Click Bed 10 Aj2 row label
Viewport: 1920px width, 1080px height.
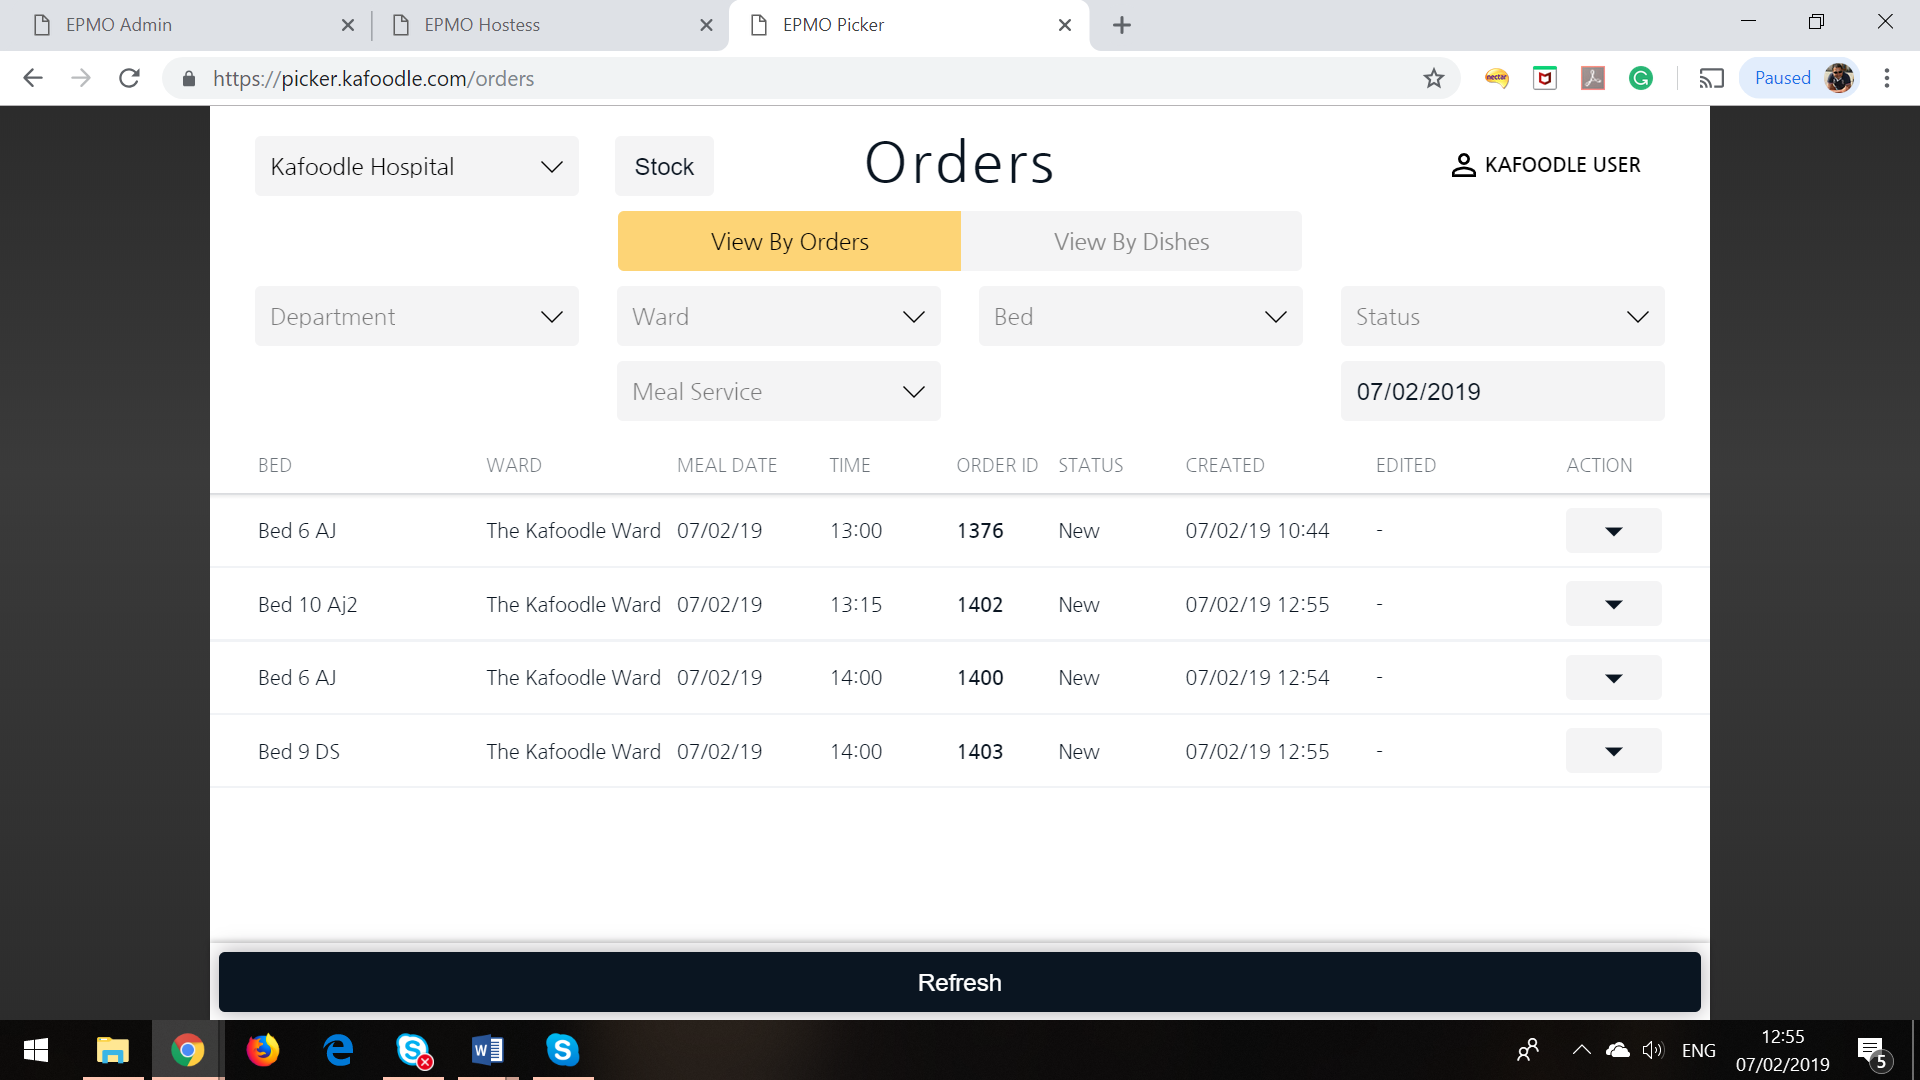tap(308, 604)
